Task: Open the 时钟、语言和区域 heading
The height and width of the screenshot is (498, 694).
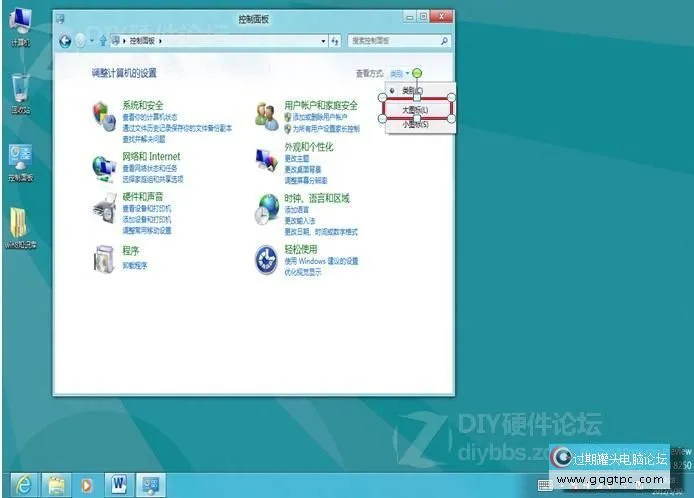Action: [x=317, y=198]
